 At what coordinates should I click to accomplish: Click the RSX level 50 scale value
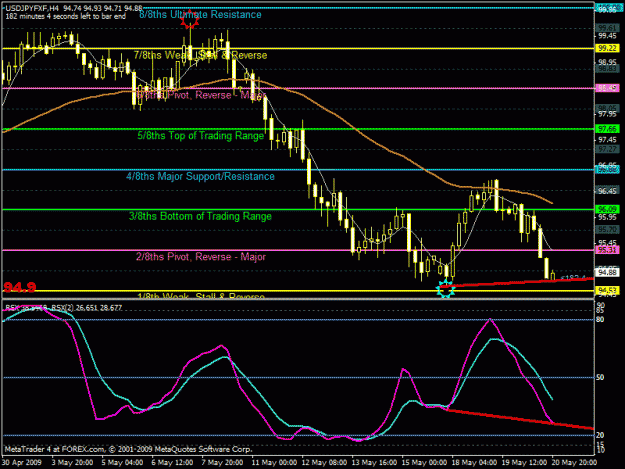tap(600, 377)
